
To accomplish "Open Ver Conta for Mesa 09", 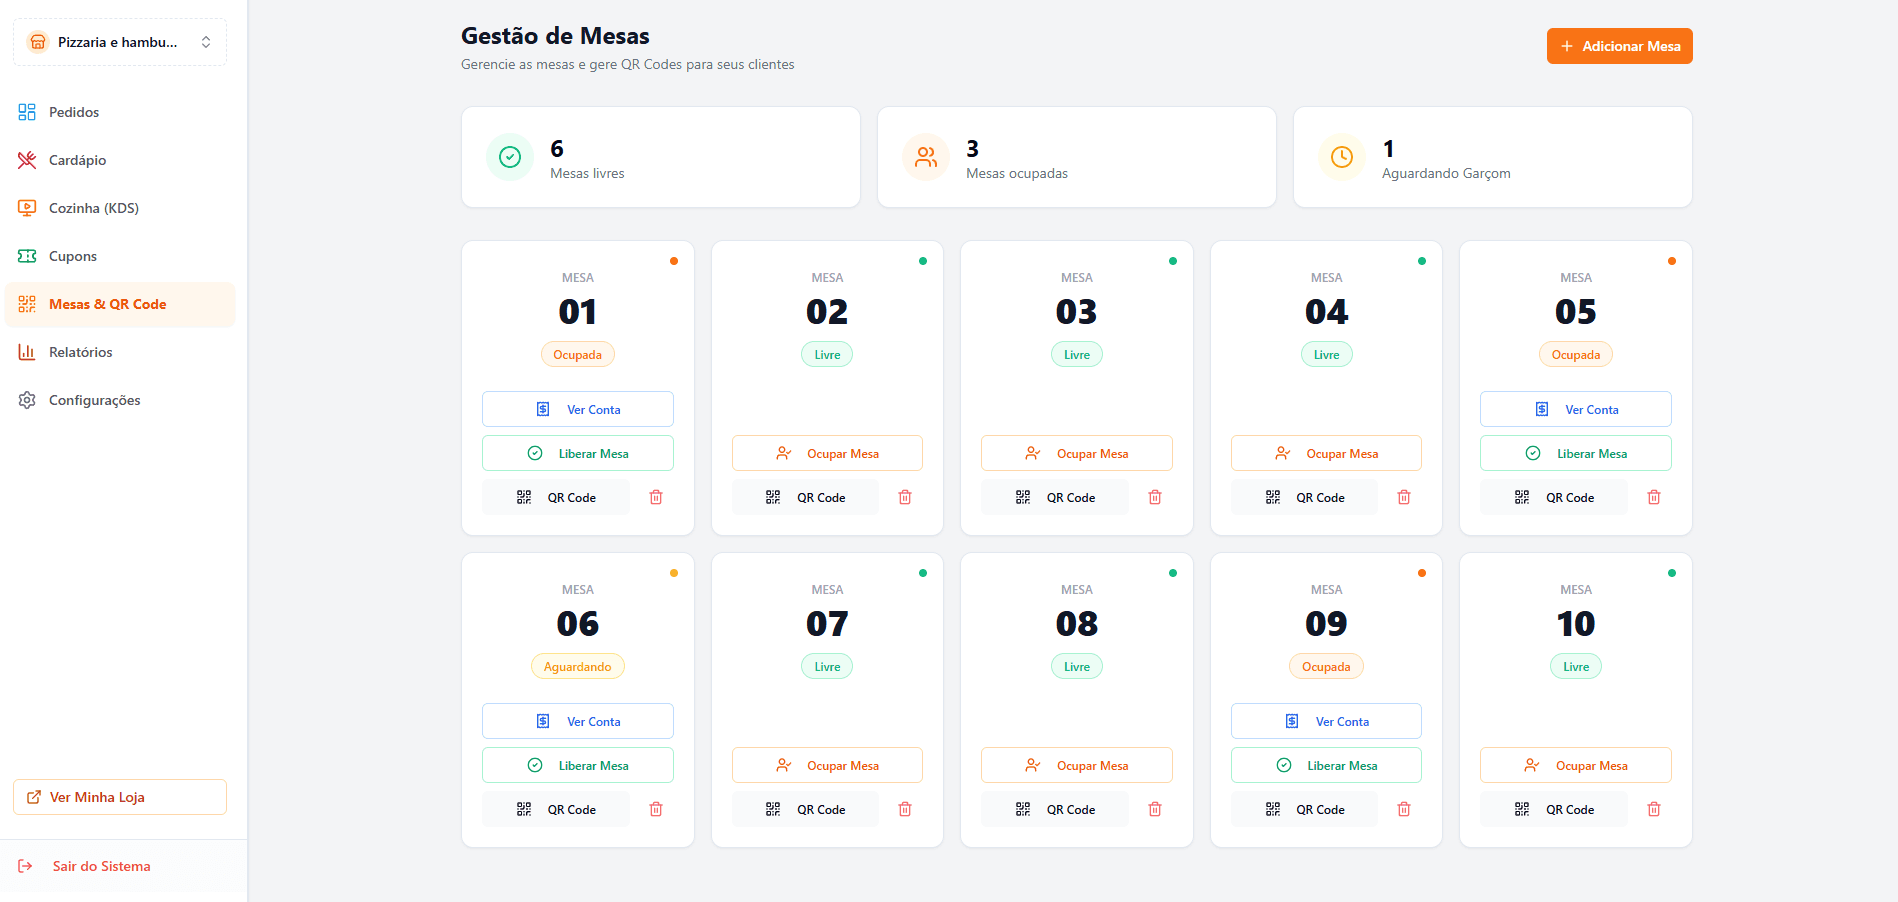I will coord(1326,721).
